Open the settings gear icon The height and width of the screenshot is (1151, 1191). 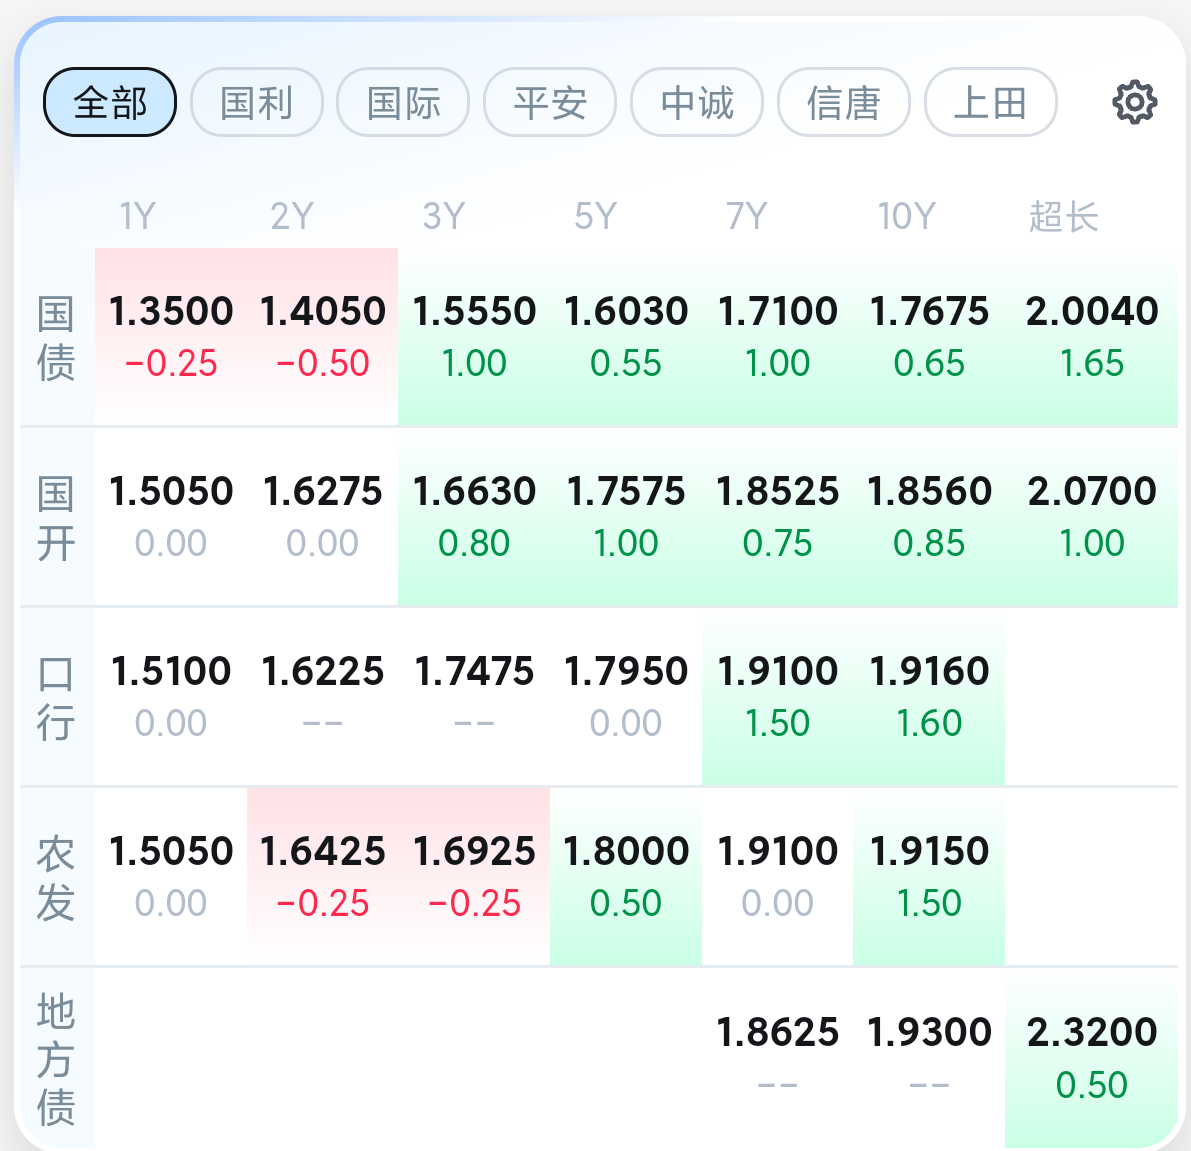(x=1135, y=102)
